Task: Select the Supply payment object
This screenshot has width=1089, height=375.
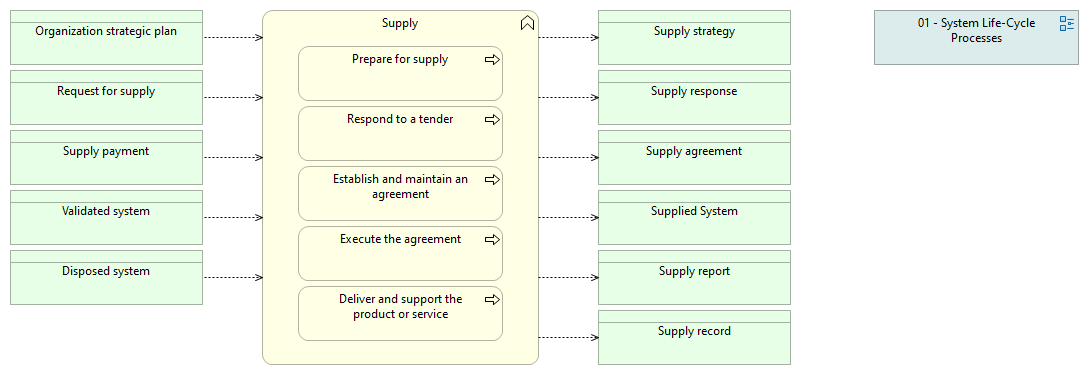Action: (x=106, y=158)
